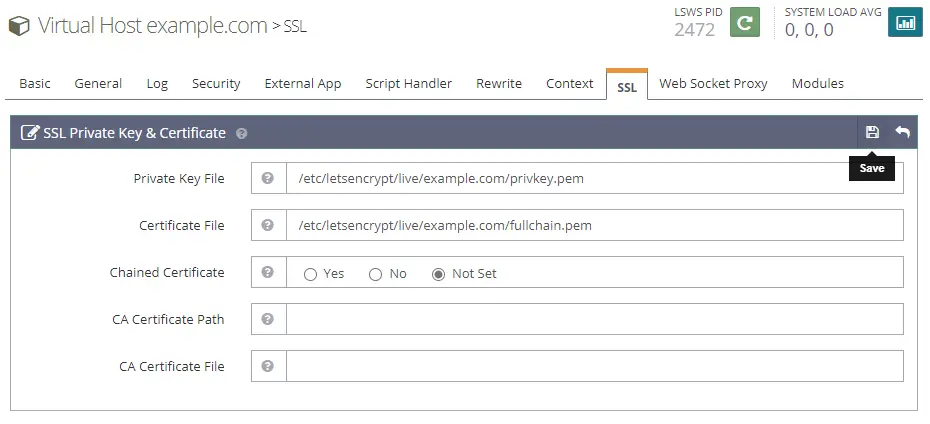Click help icon beside Chained Certificate

(268, 272)
